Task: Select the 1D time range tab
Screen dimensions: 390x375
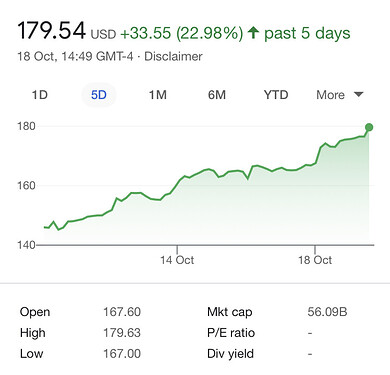Action: click(40, 95)
